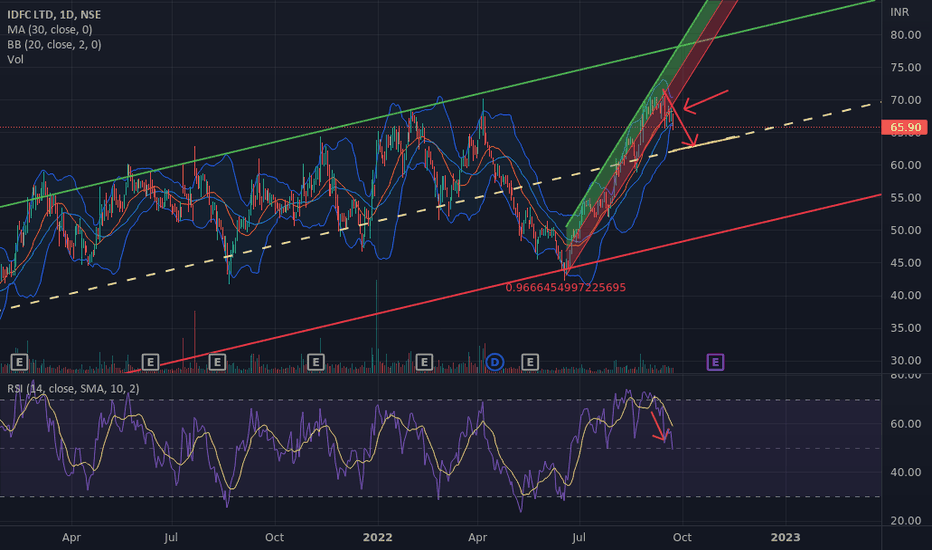Click the 50.00 price axis value

click(x=906, y=230)
